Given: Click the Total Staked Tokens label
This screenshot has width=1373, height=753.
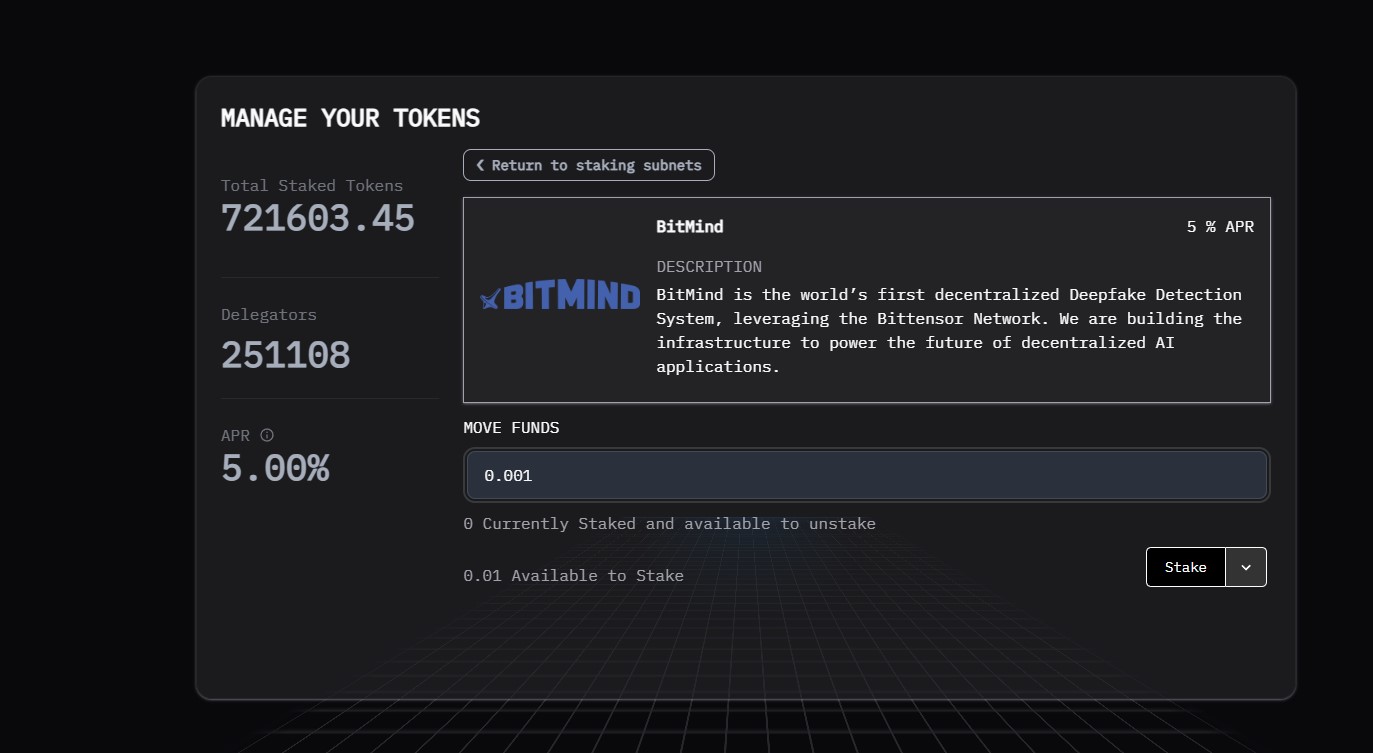Looking at the screenshot, I should pos(311,186).
